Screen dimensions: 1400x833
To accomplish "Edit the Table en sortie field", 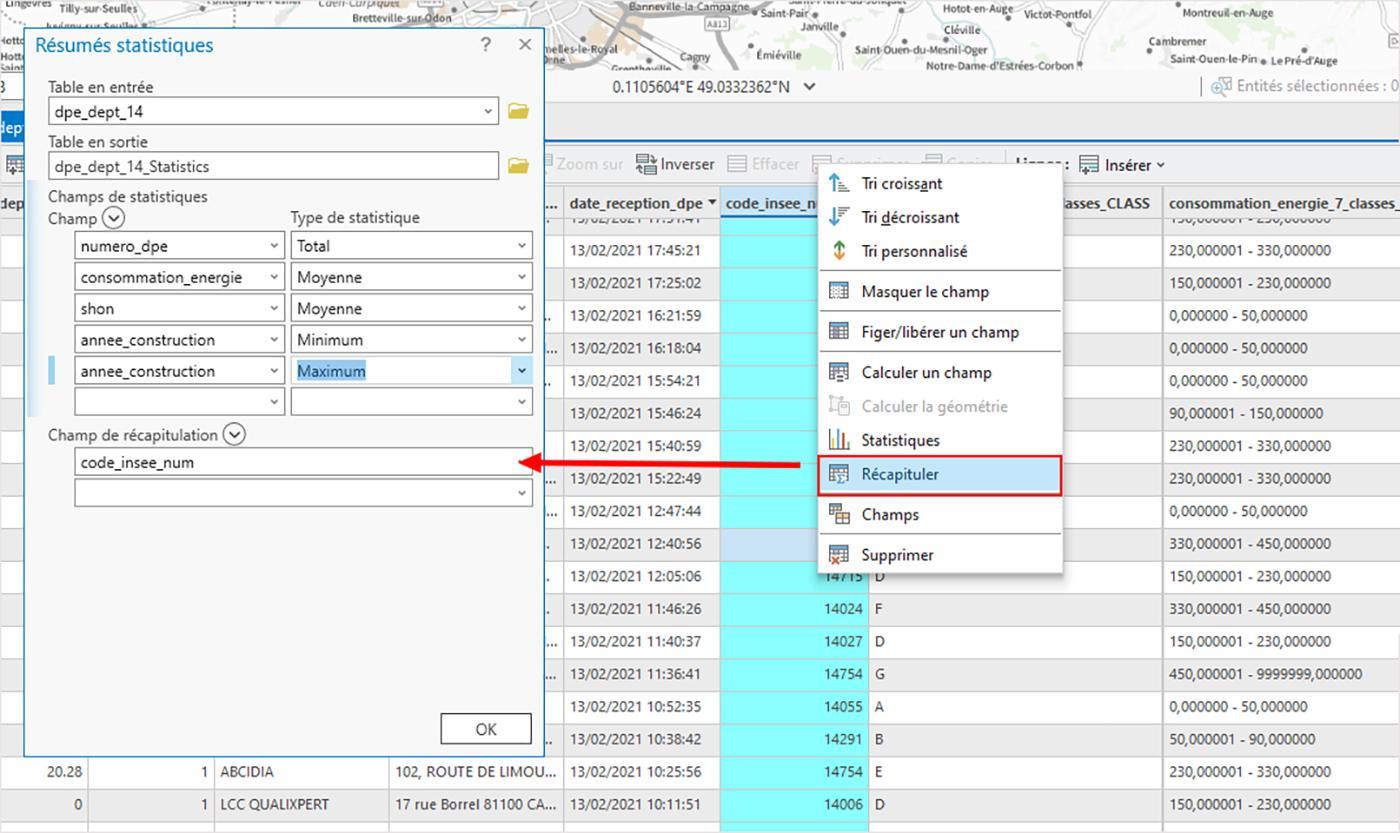I will [x=273, y=166].
